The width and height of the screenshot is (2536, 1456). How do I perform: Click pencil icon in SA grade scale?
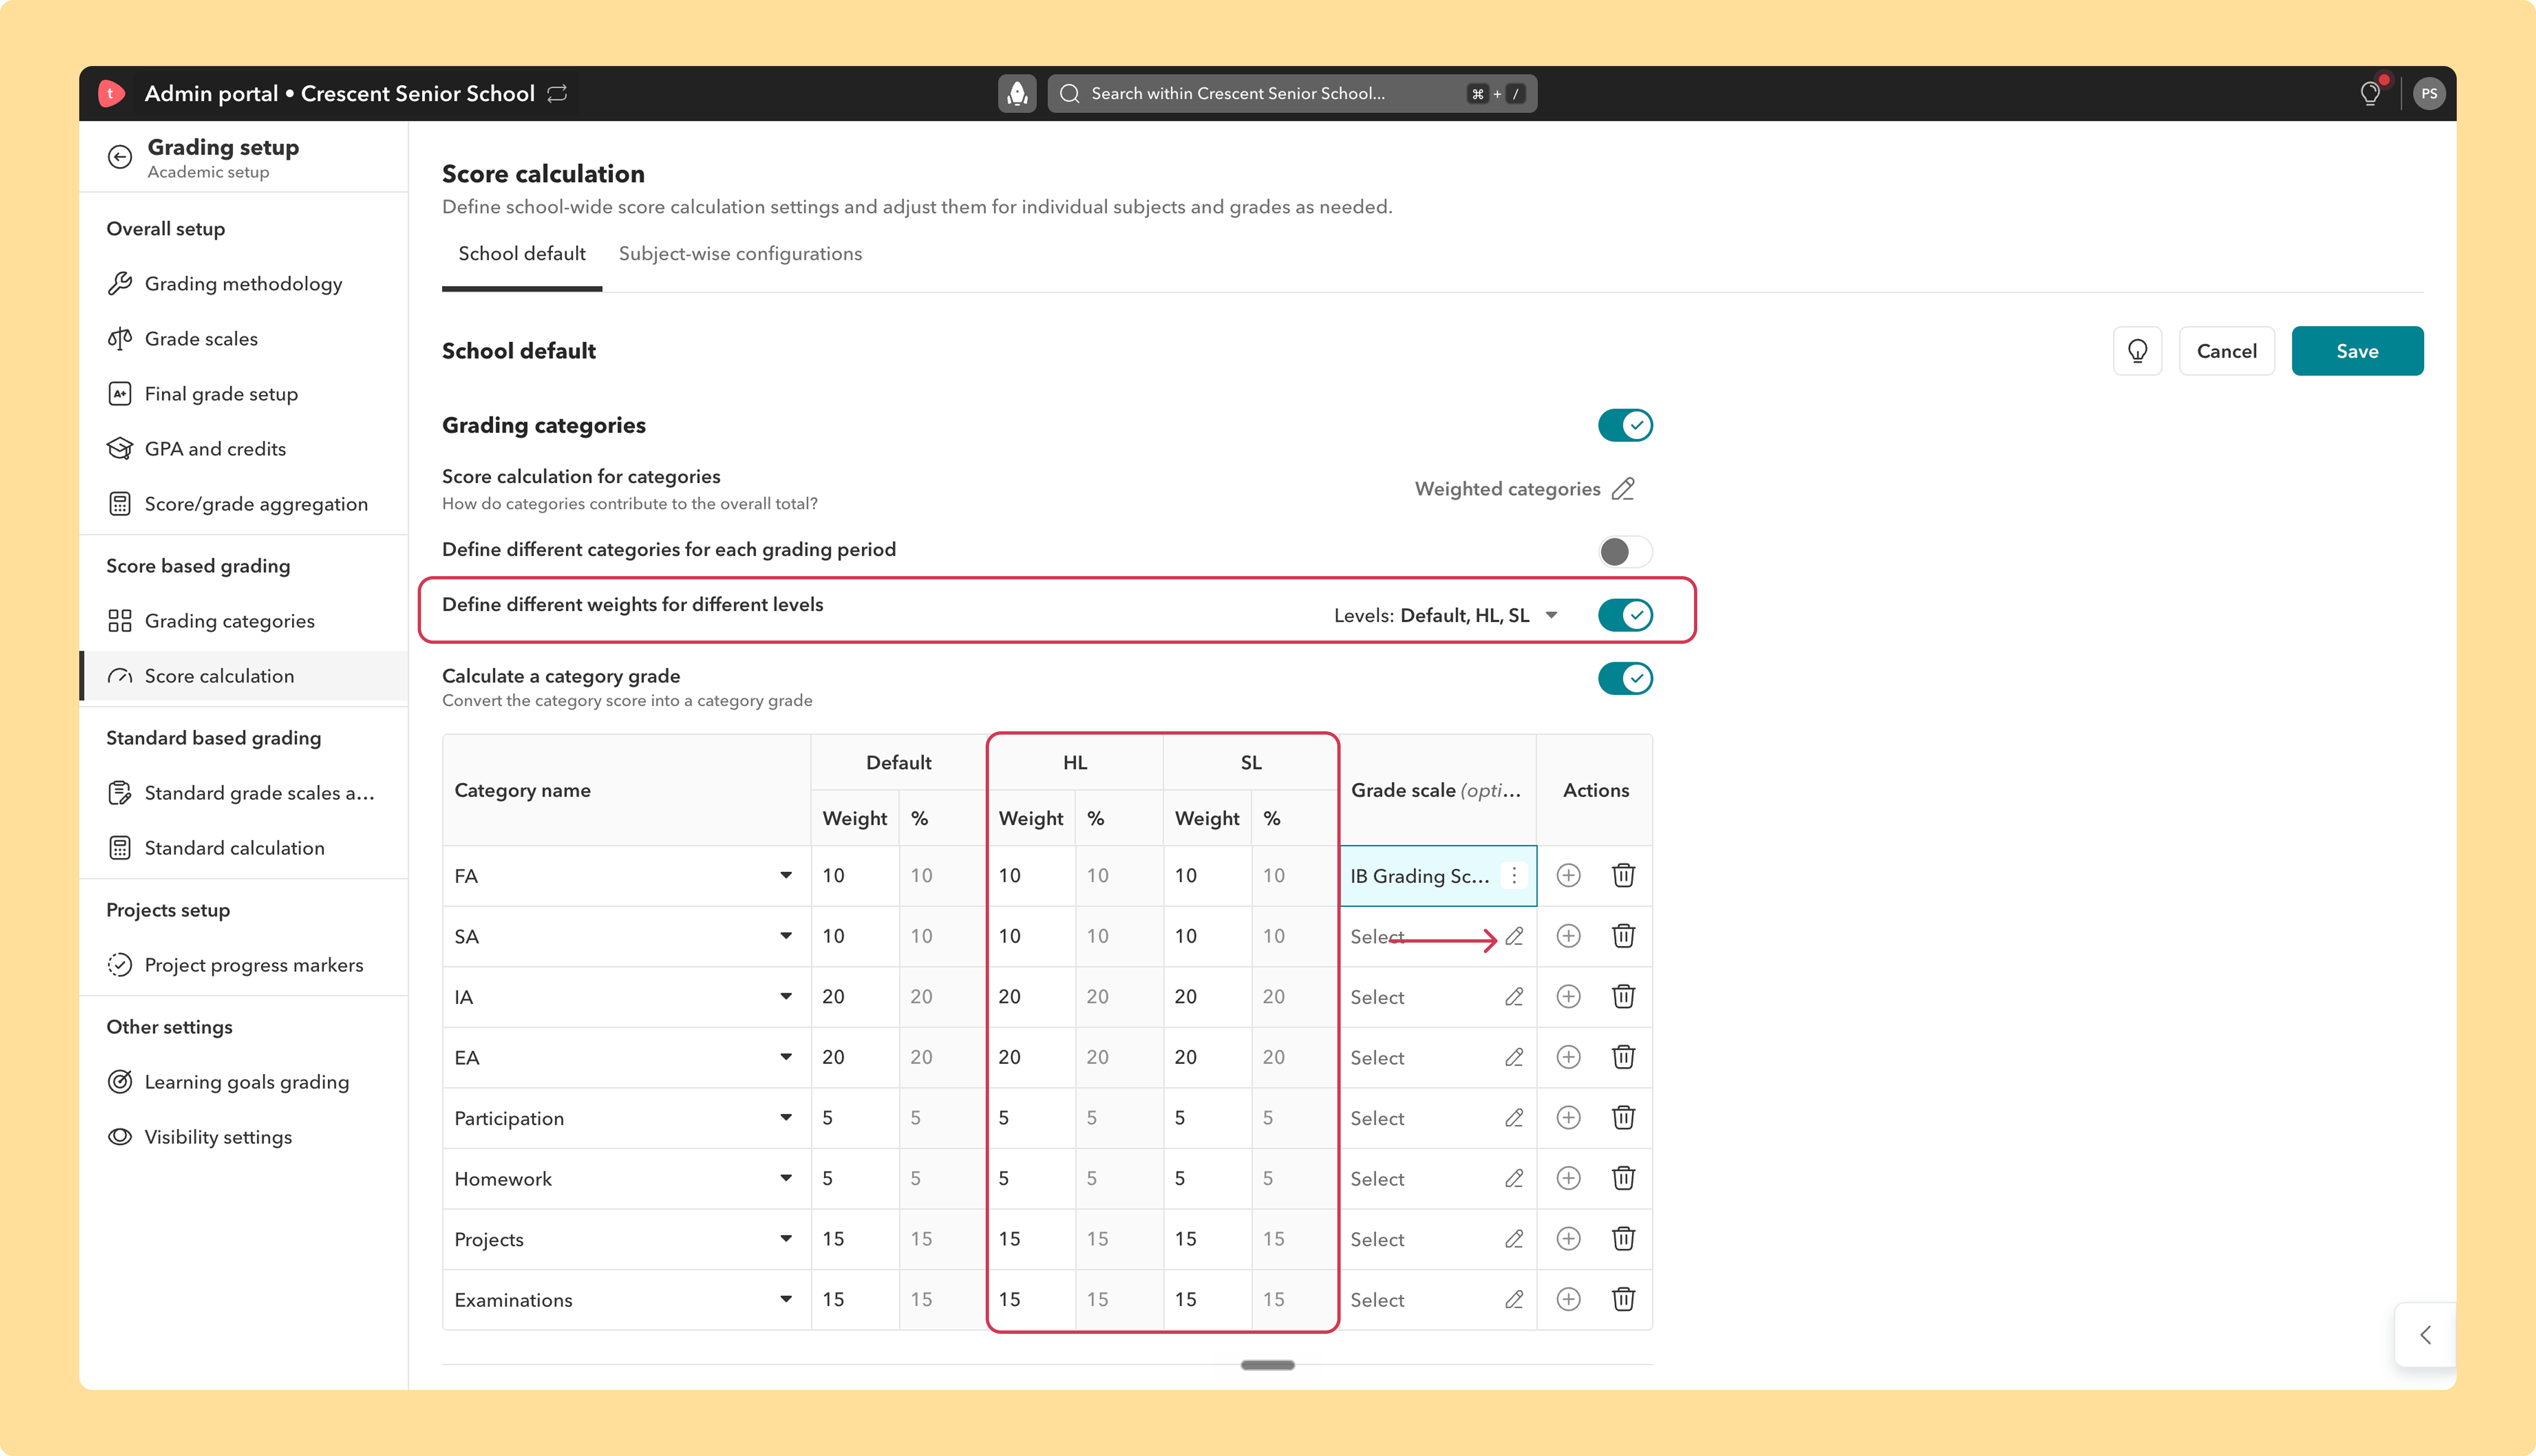coord(1514,937)
